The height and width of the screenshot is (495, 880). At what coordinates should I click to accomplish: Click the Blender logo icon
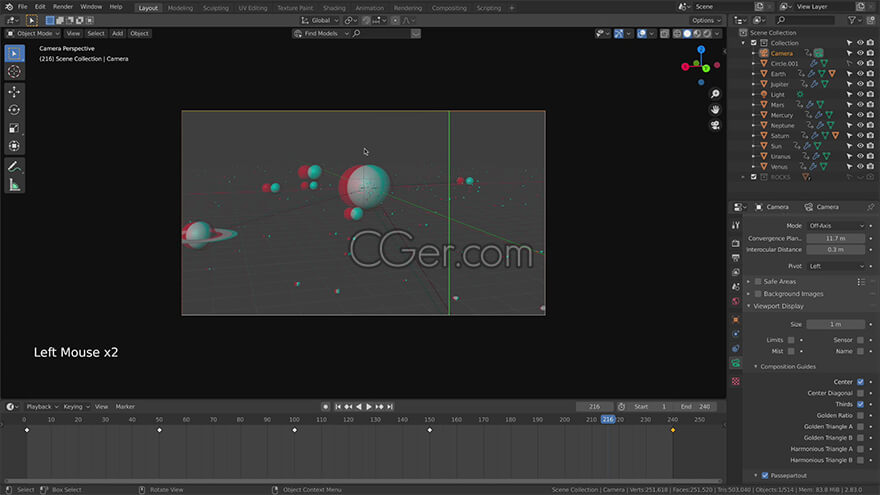(x=9, y=7)
